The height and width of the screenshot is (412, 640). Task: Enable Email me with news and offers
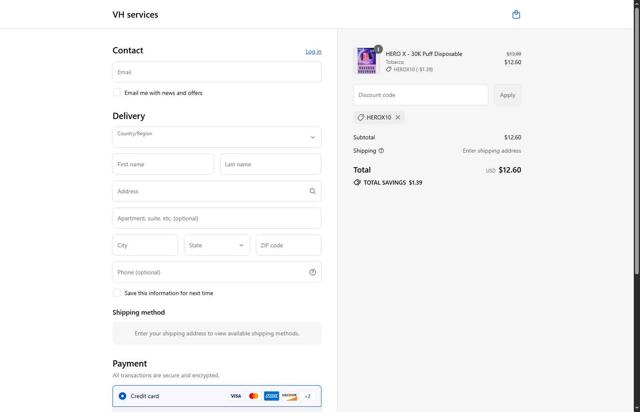117,93
